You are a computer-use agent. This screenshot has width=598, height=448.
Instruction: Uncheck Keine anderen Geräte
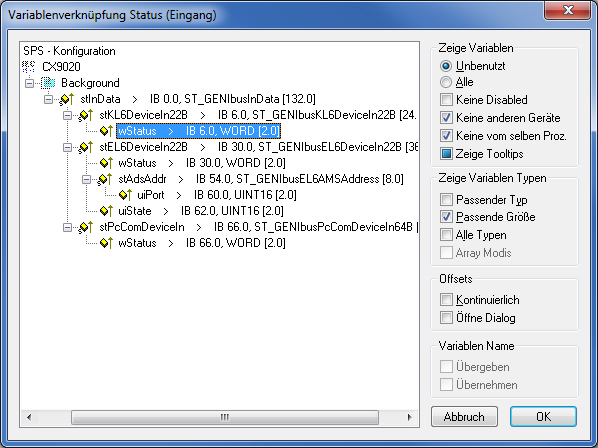click(446, 117)
